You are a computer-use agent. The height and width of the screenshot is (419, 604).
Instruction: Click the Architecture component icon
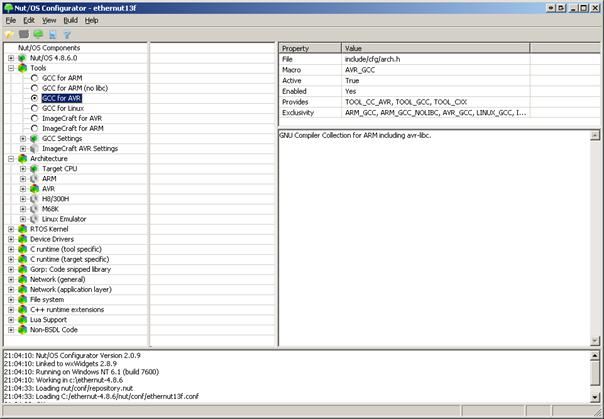click(x=22, y=159)
